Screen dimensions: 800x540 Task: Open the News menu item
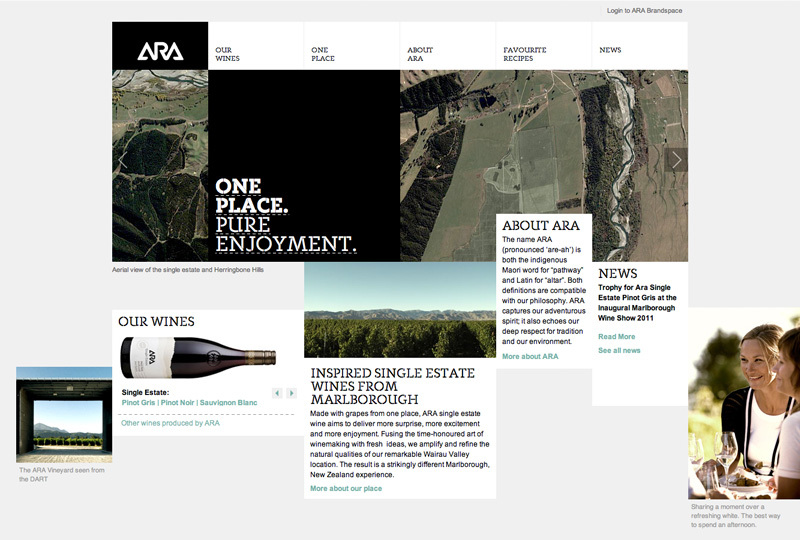610,50
